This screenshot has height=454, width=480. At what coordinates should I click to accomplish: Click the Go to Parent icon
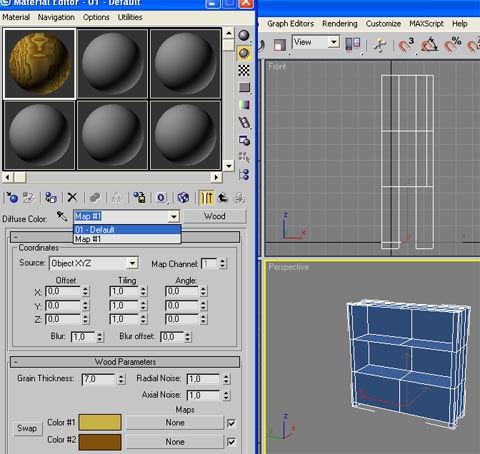(223, 198)
